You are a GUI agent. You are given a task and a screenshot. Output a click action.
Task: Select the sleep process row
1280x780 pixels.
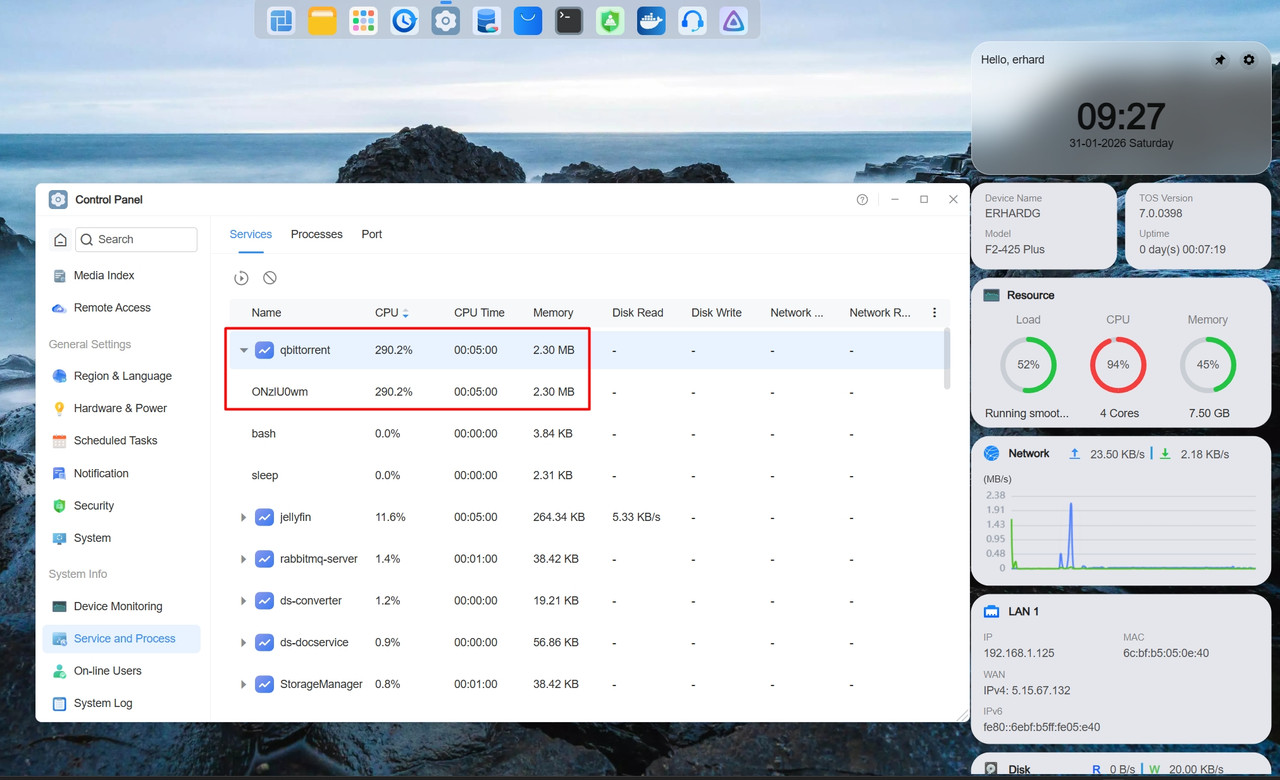[586, 476]
